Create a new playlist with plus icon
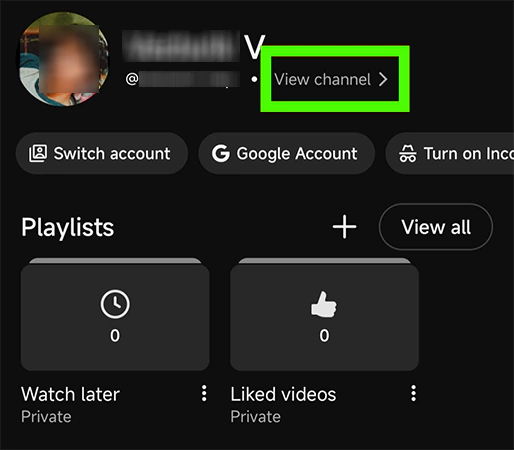 tap(344, 227)
